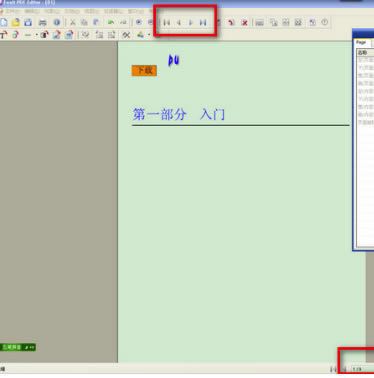Click the page number field in the status bar
374x378 pixels.
(363, 369)
